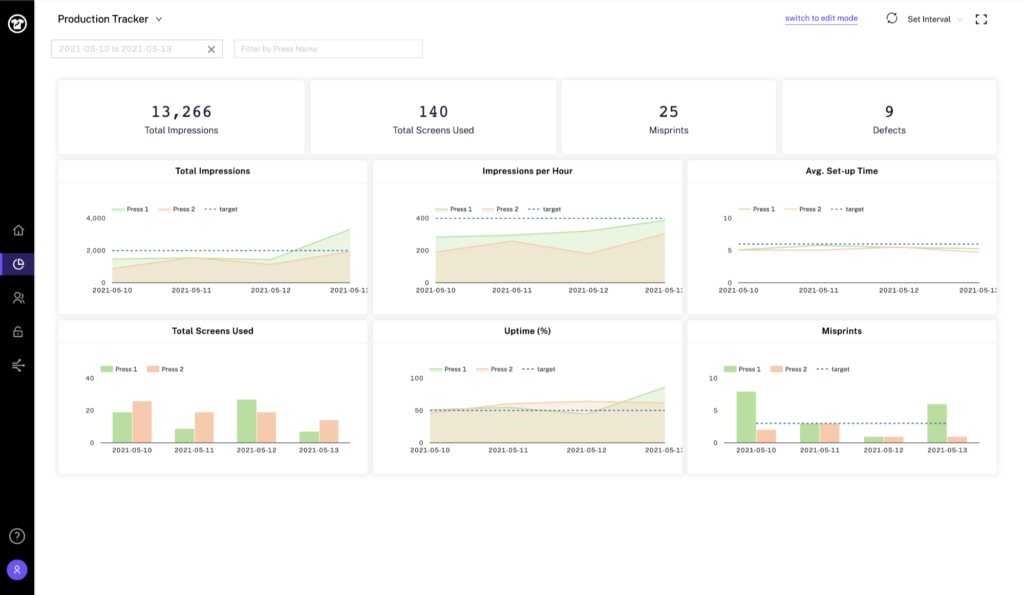Clear the date range filter

coord(210,48)
